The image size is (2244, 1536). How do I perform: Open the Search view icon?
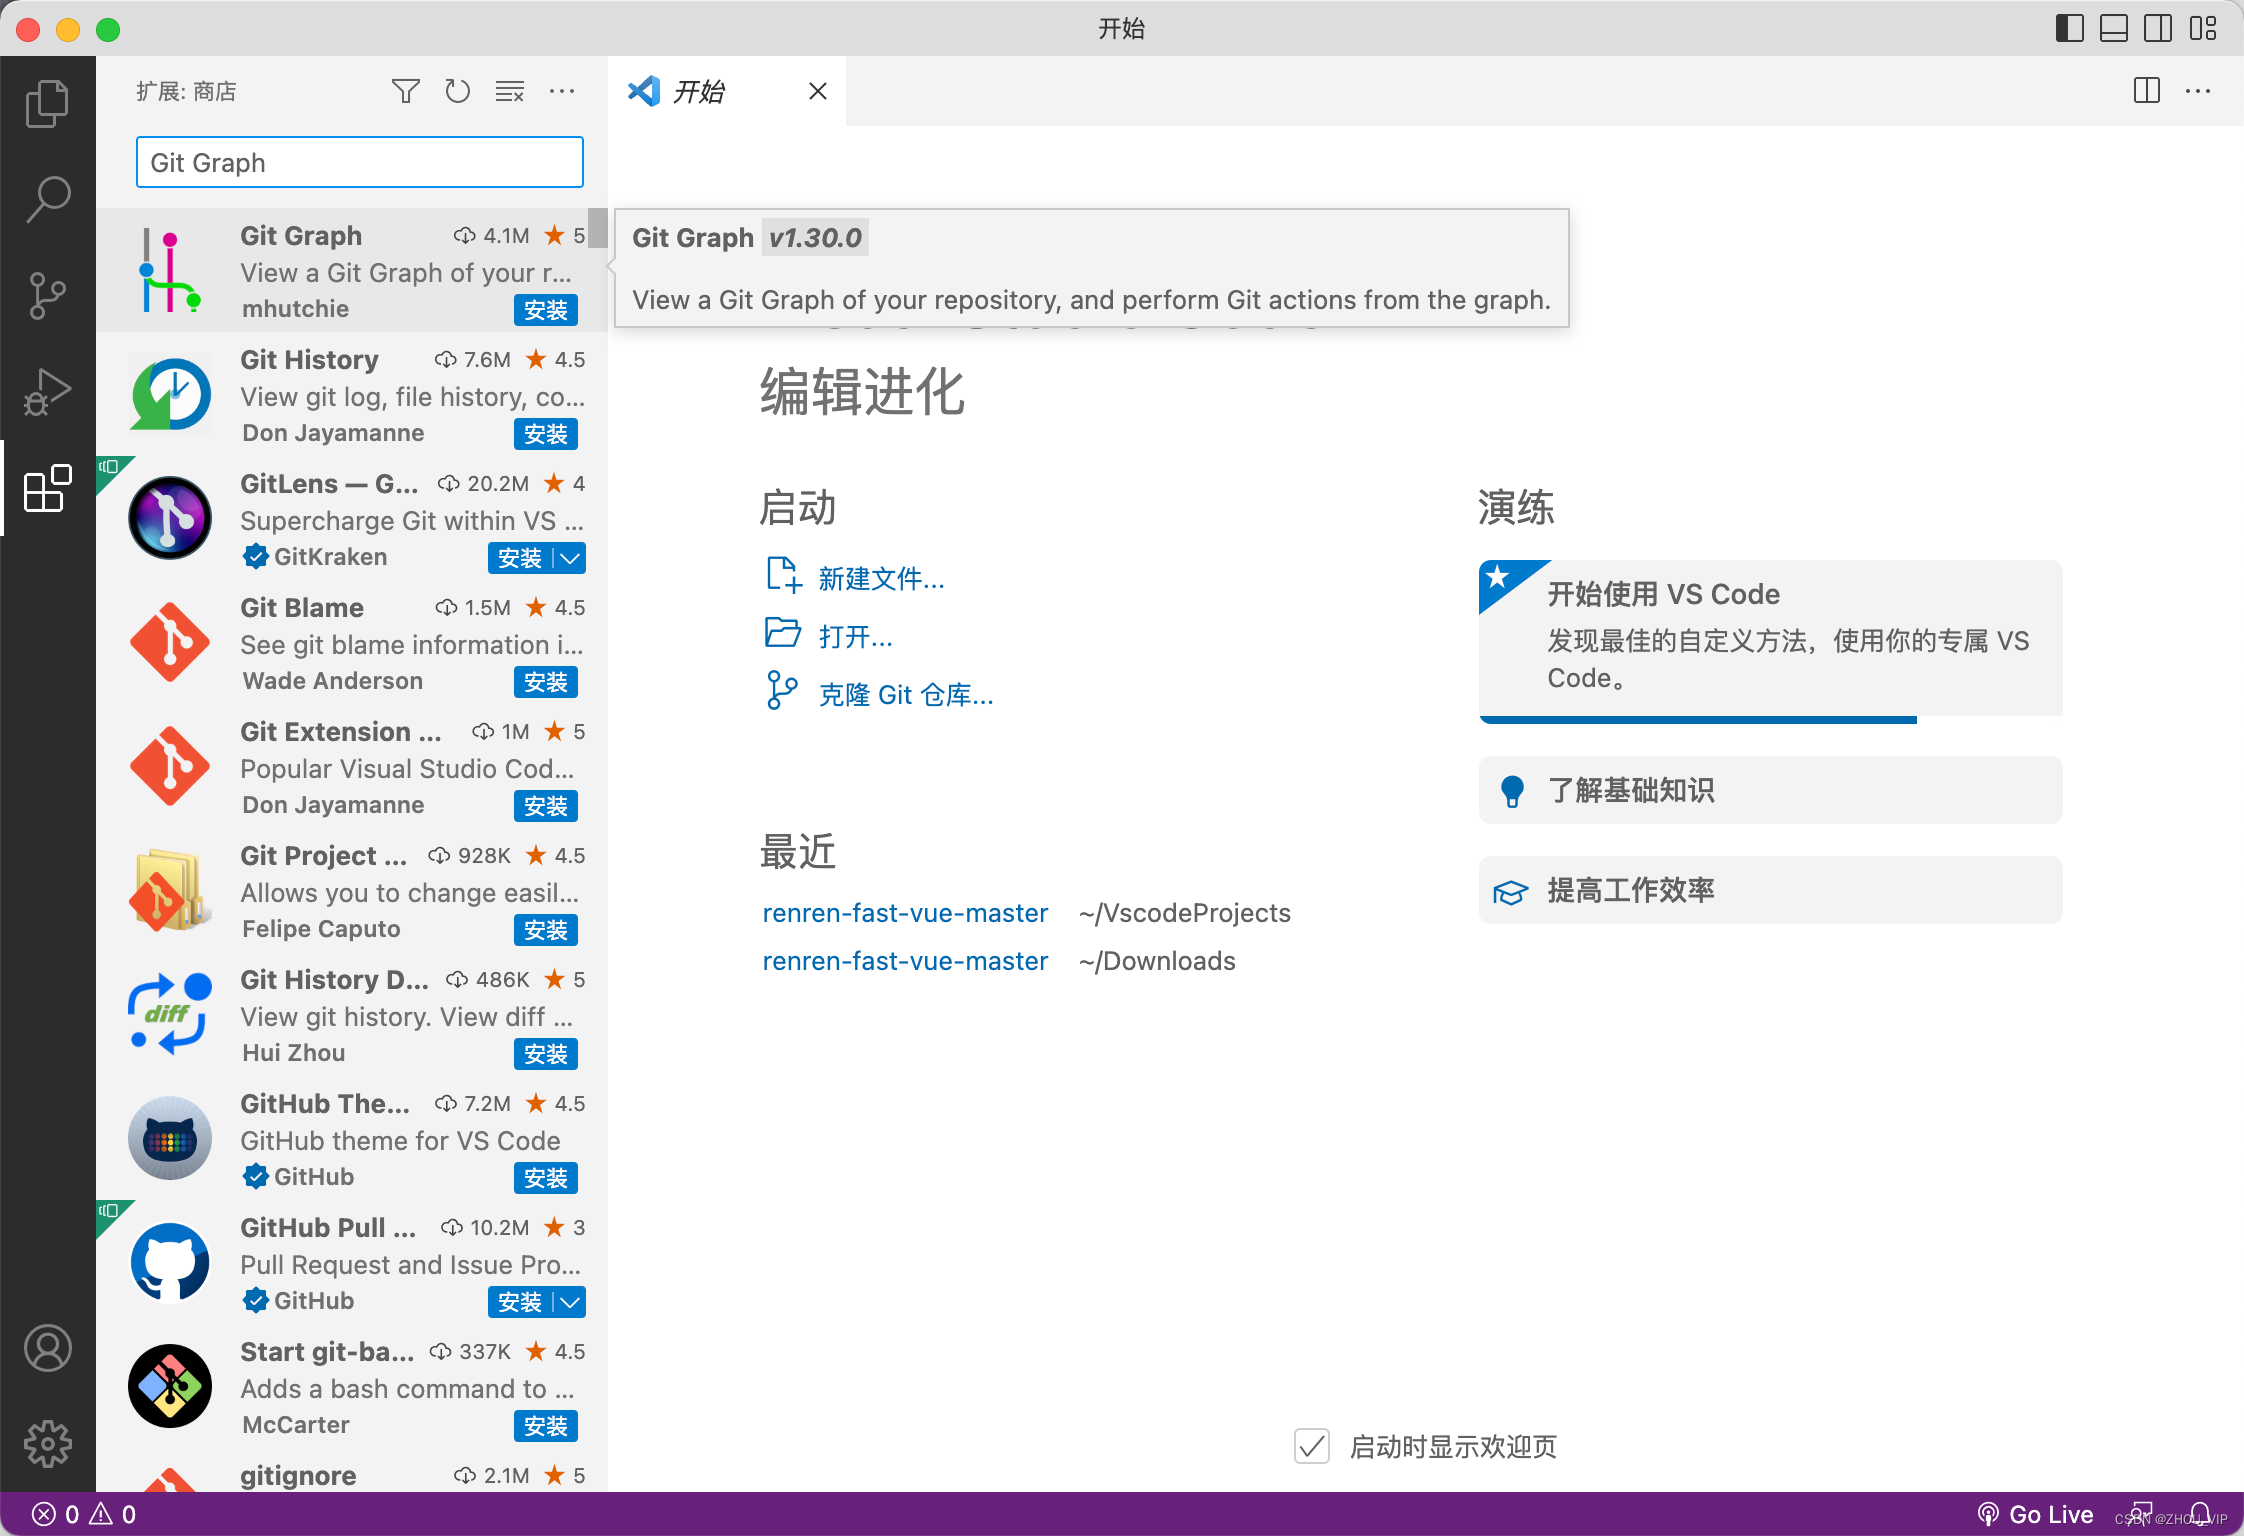point(47,199)
